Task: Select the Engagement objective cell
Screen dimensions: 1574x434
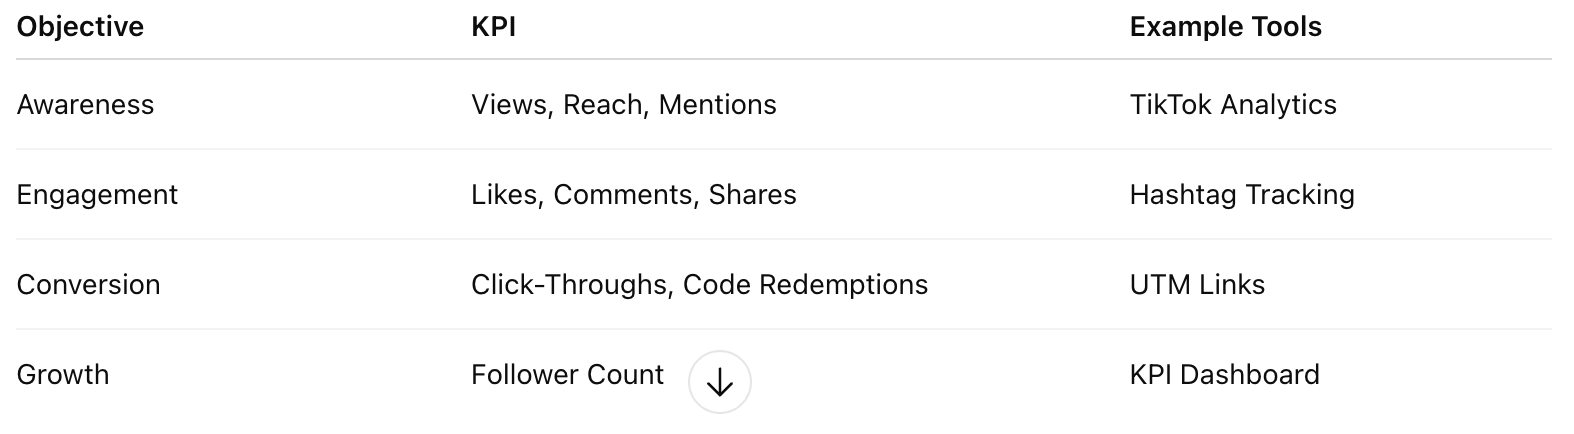Action: coord(97,195)
